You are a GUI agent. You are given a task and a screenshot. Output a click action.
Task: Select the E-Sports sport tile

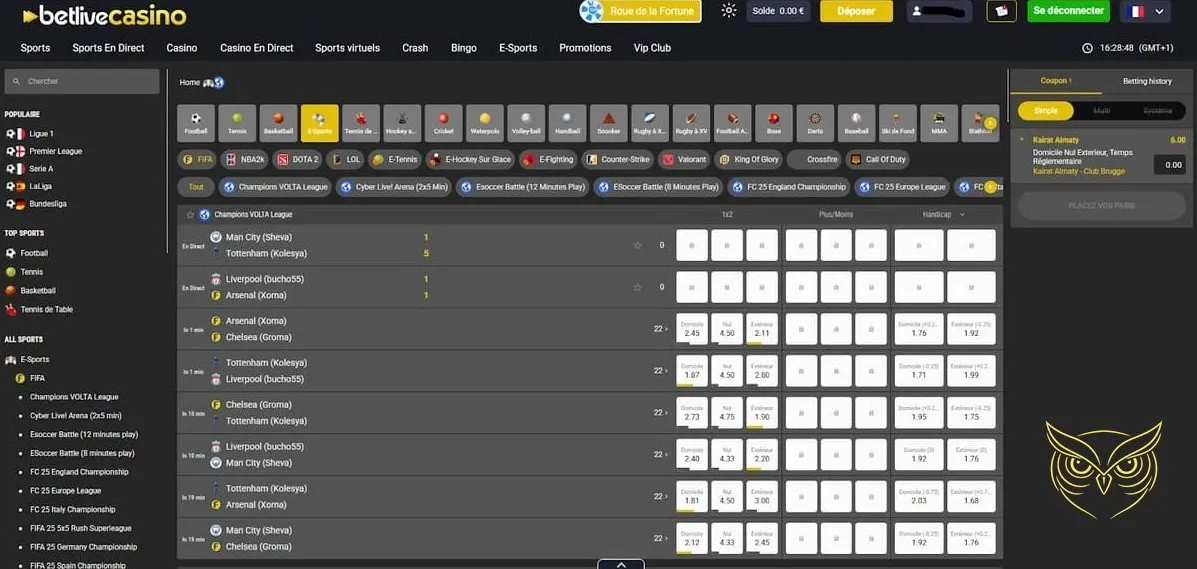[319, 123]
